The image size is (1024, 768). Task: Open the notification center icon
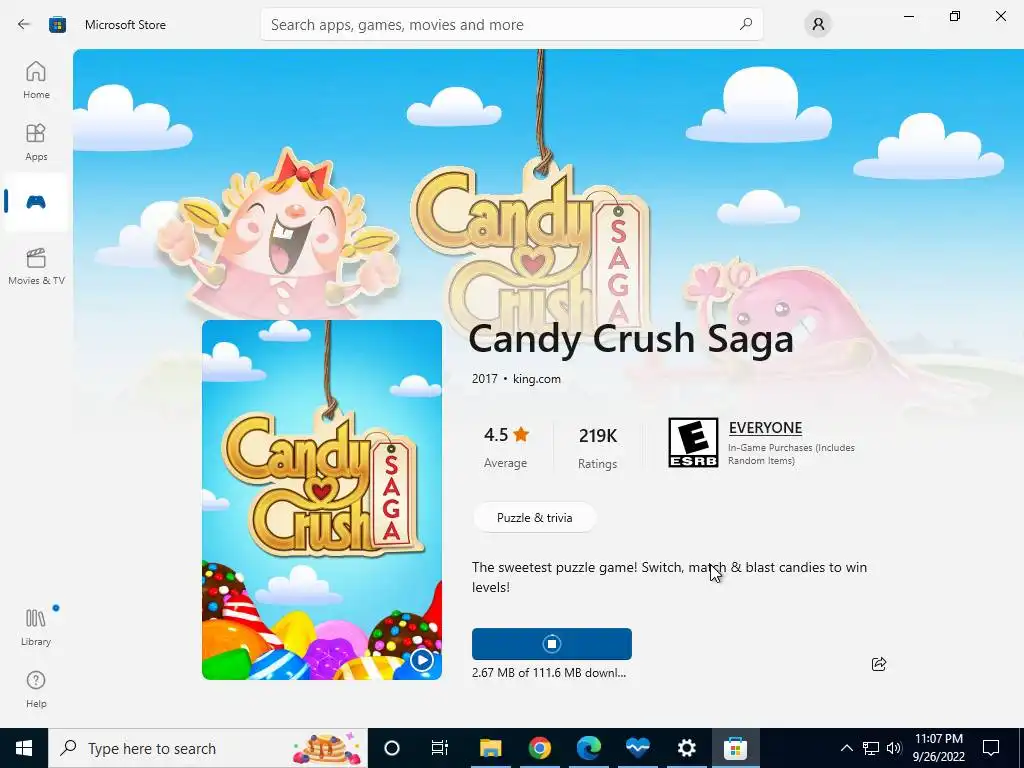coord(991,748)
